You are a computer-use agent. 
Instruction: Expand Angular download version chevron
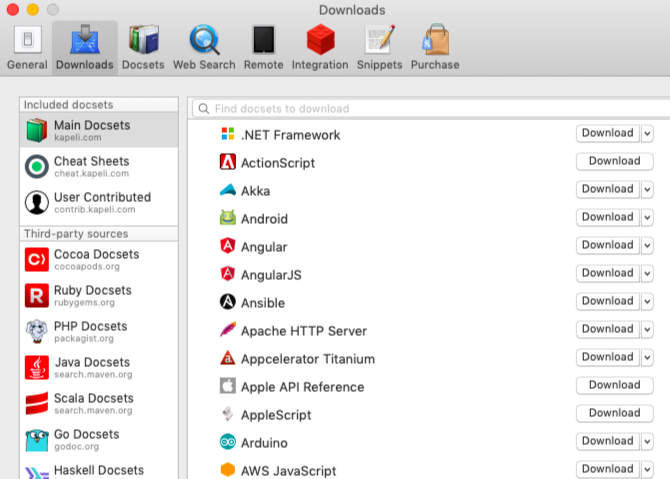(646, 245)
